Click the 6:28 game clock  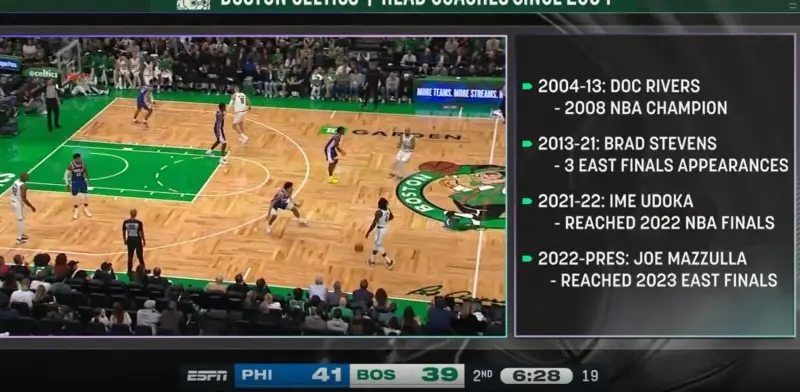[536, 376]
